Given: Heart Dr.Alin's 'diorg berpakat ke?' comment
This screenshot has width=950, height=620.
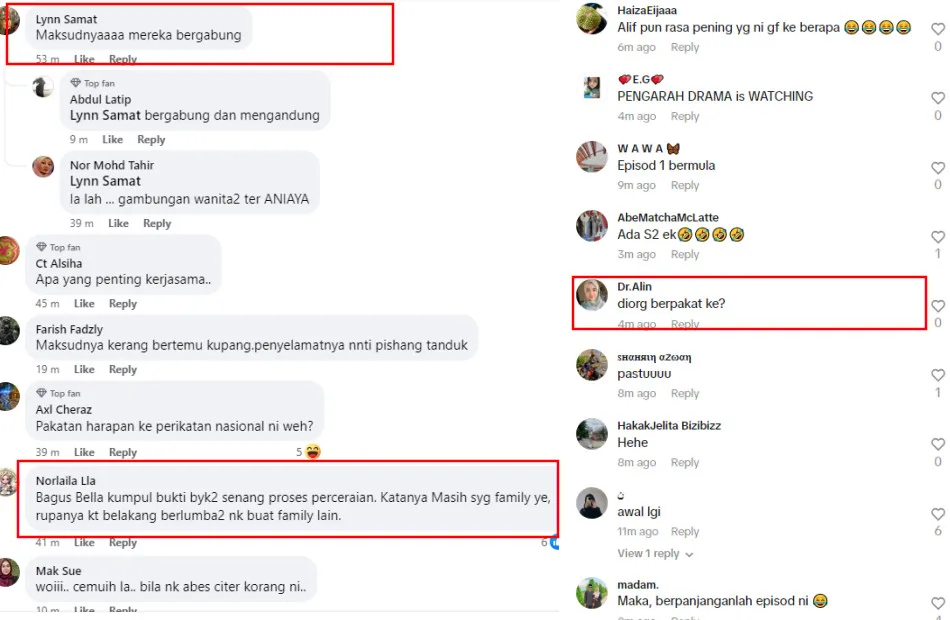Looking at the screenshot, I should [938, 305].
